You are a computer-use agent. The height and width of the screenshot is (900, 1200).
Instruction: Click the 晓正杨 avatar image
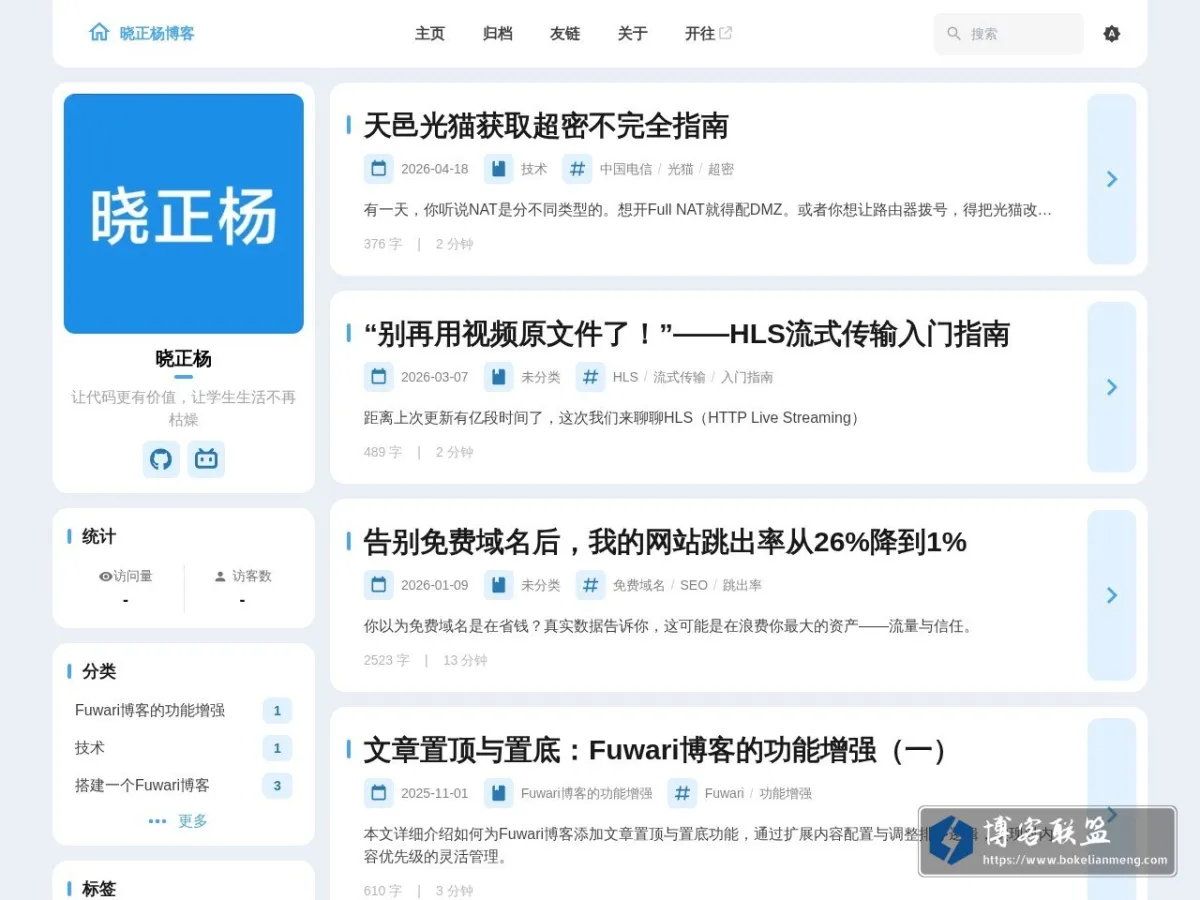pyautogui.click(x=184, y=214)
